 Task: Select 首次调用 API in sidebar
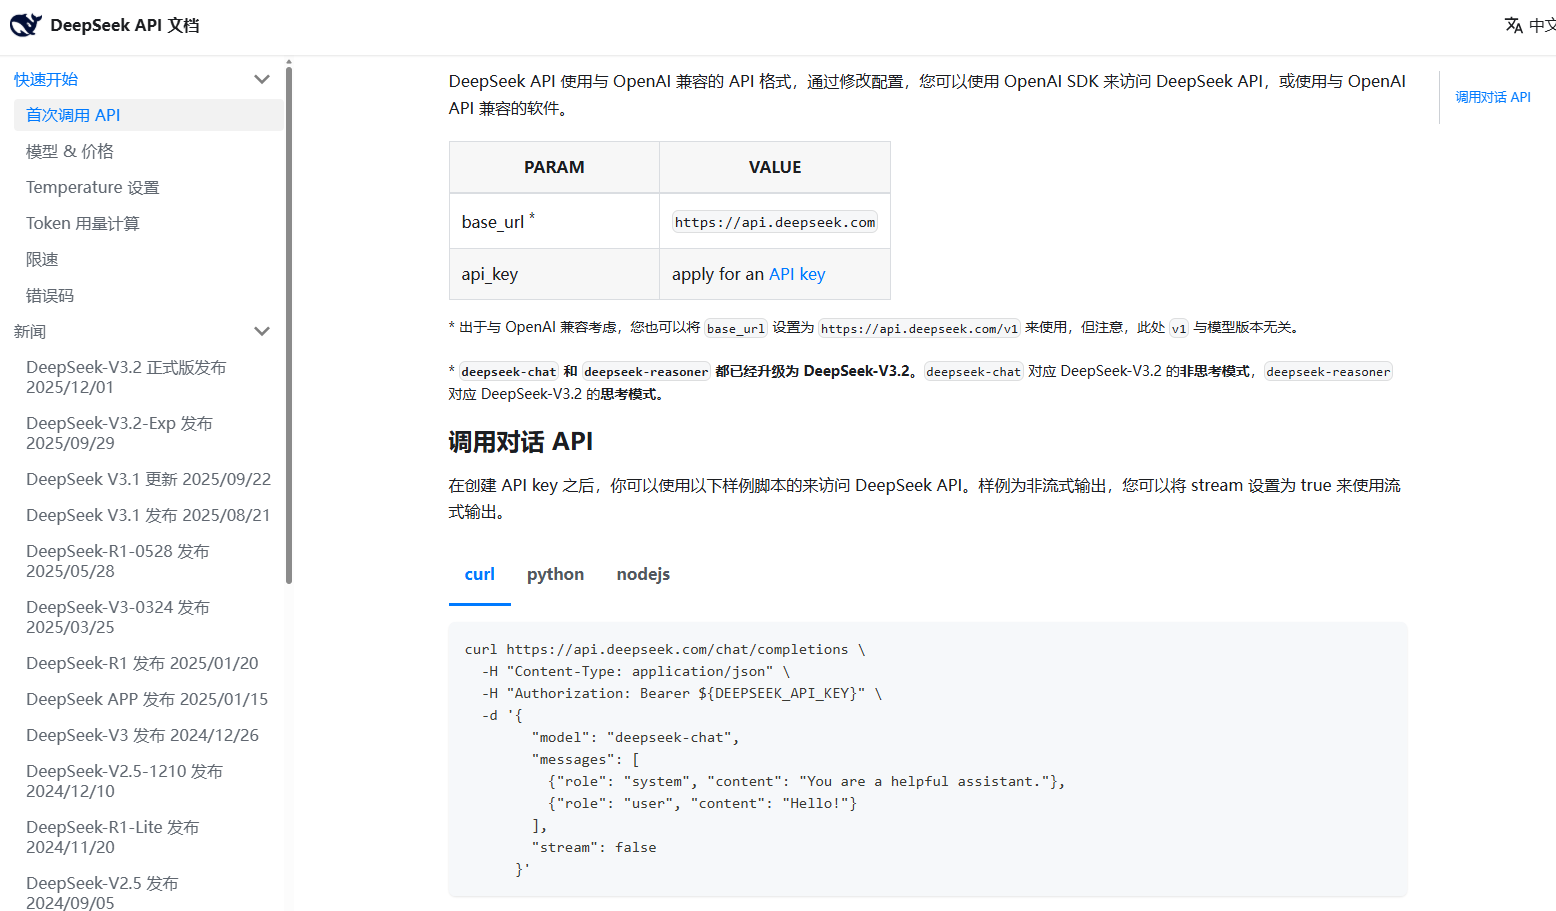149,115
